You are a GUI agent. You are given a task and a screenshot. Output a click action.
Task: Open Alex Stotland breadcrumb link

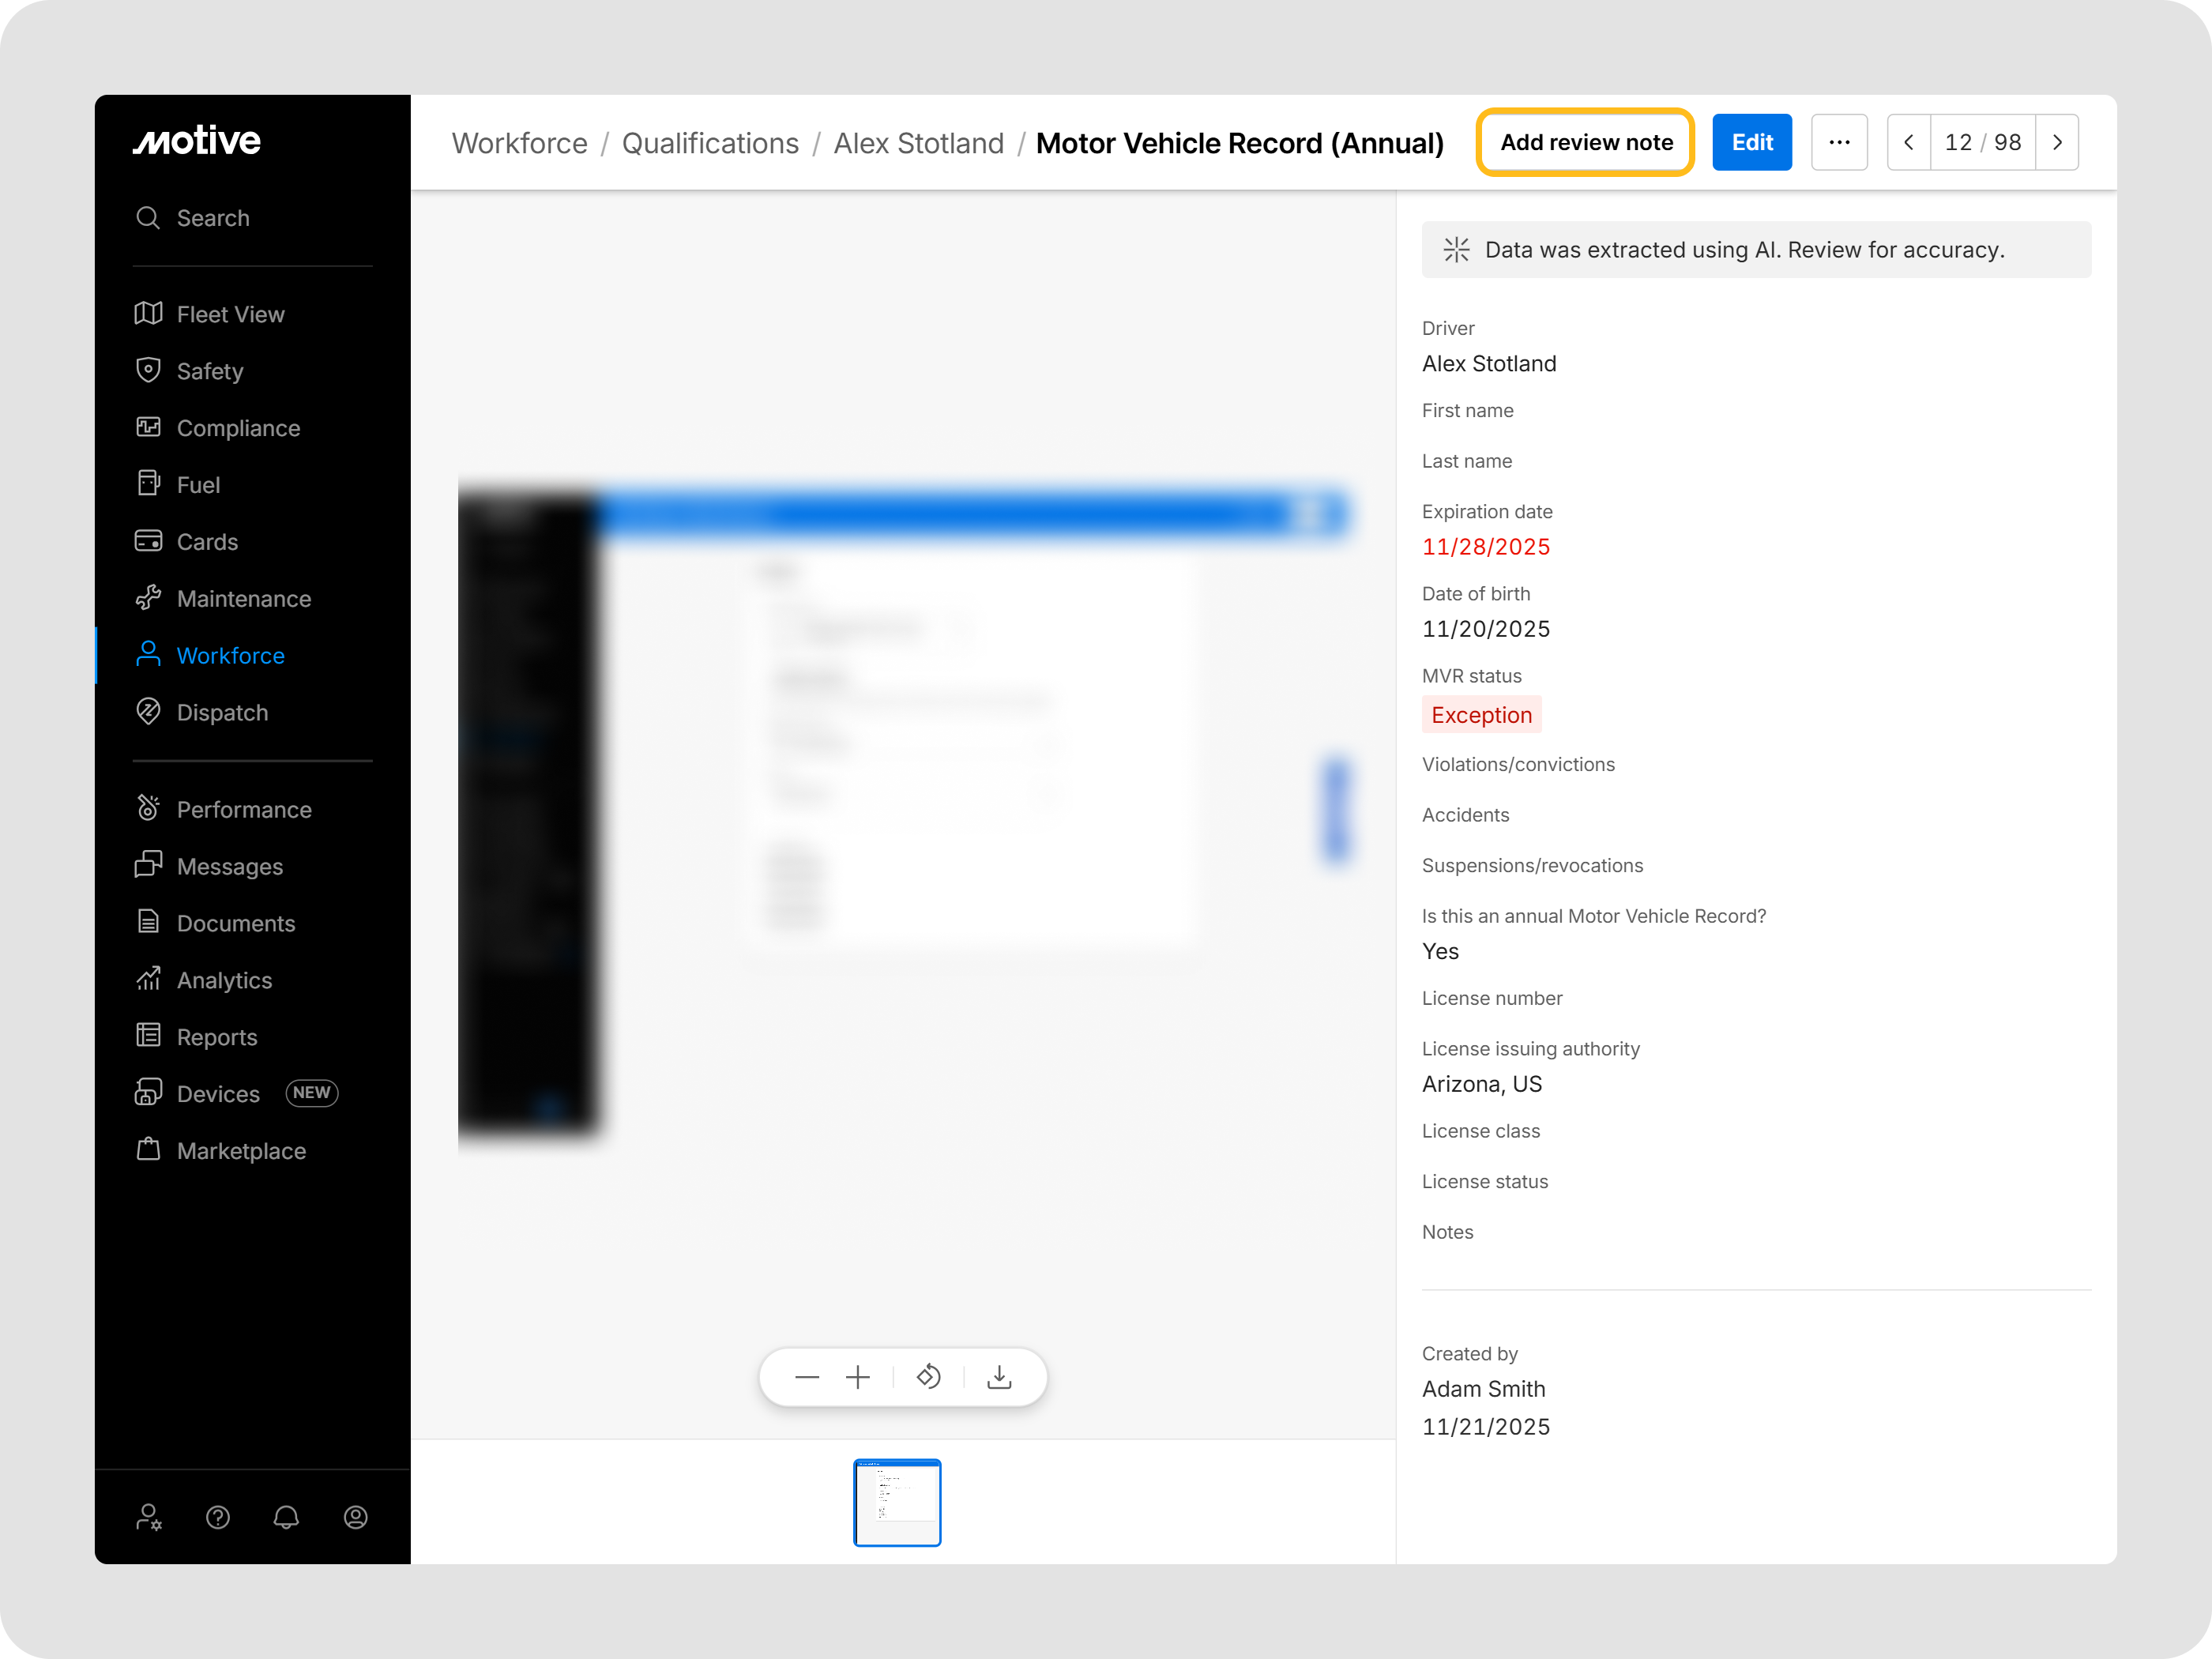coord(918,144)
